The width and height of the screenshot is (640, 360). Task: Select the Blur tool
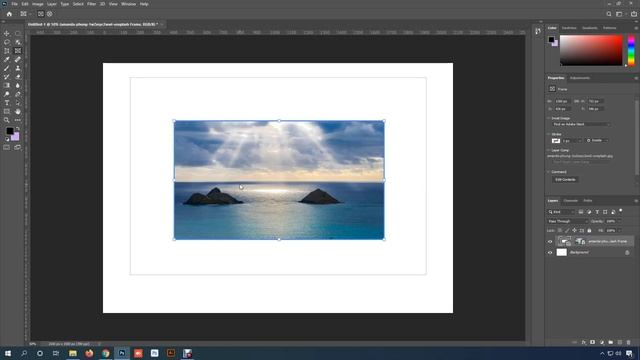pos(18,85)
